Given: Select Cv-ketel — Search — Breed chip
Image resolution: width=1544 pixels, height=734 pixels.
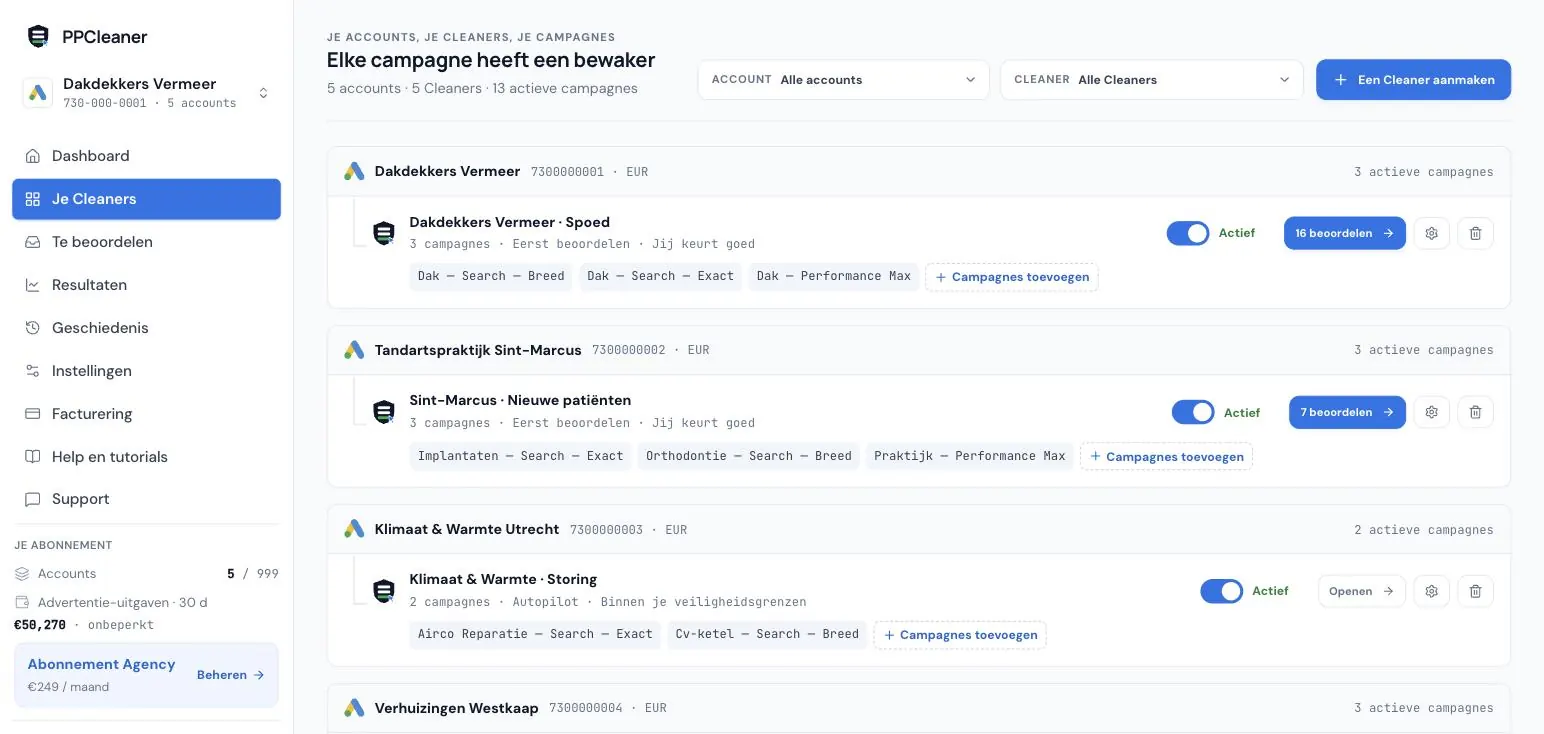Looking at the screenshot, I should click(x=767, y=634).
